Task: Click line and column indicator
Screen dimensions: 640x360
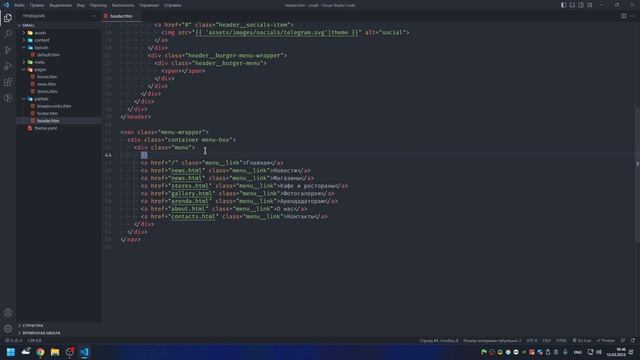Action: pyautogui.click(x=439, y=340)
